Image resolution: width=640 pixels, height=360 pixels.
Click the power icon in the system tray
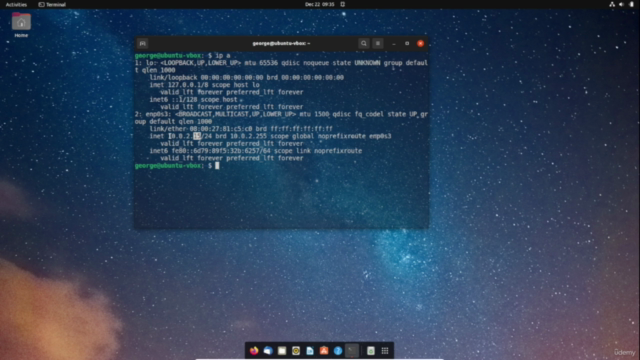click(x=631, y=4)
